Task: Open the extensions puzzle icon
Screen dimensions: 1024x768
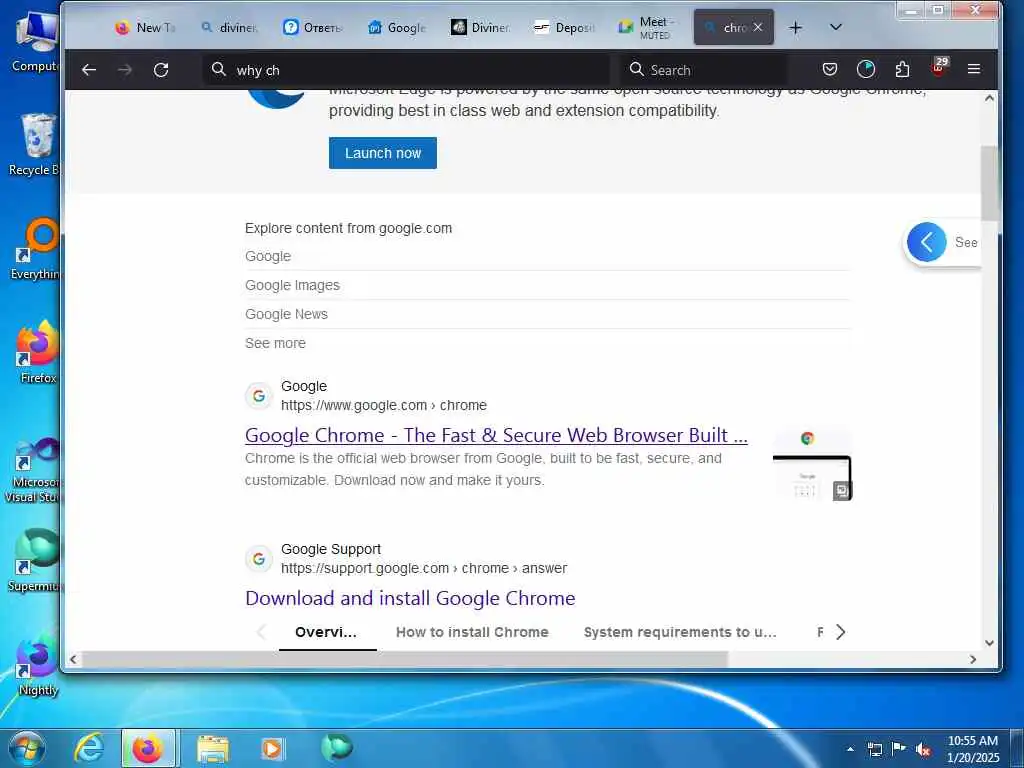Action: click(x=902, y=69)
